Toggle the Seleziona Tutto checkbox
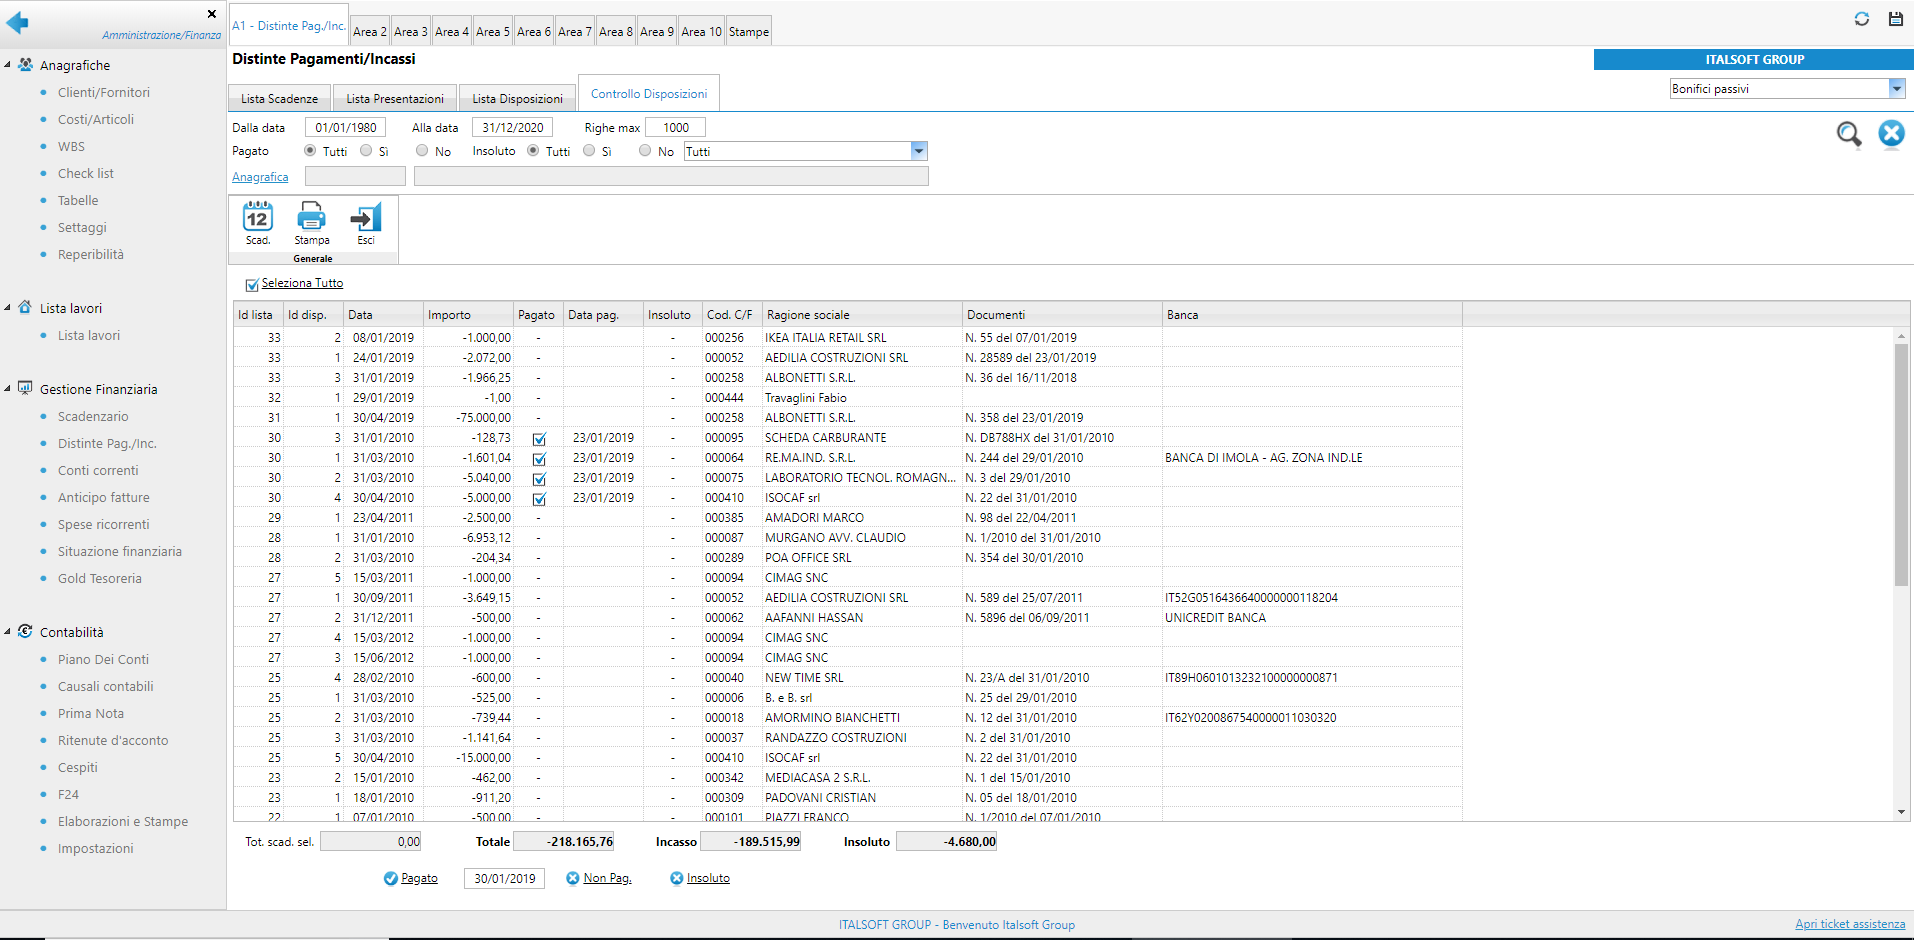Viewport: 1914px width, 940px height. tap(252, 285)
